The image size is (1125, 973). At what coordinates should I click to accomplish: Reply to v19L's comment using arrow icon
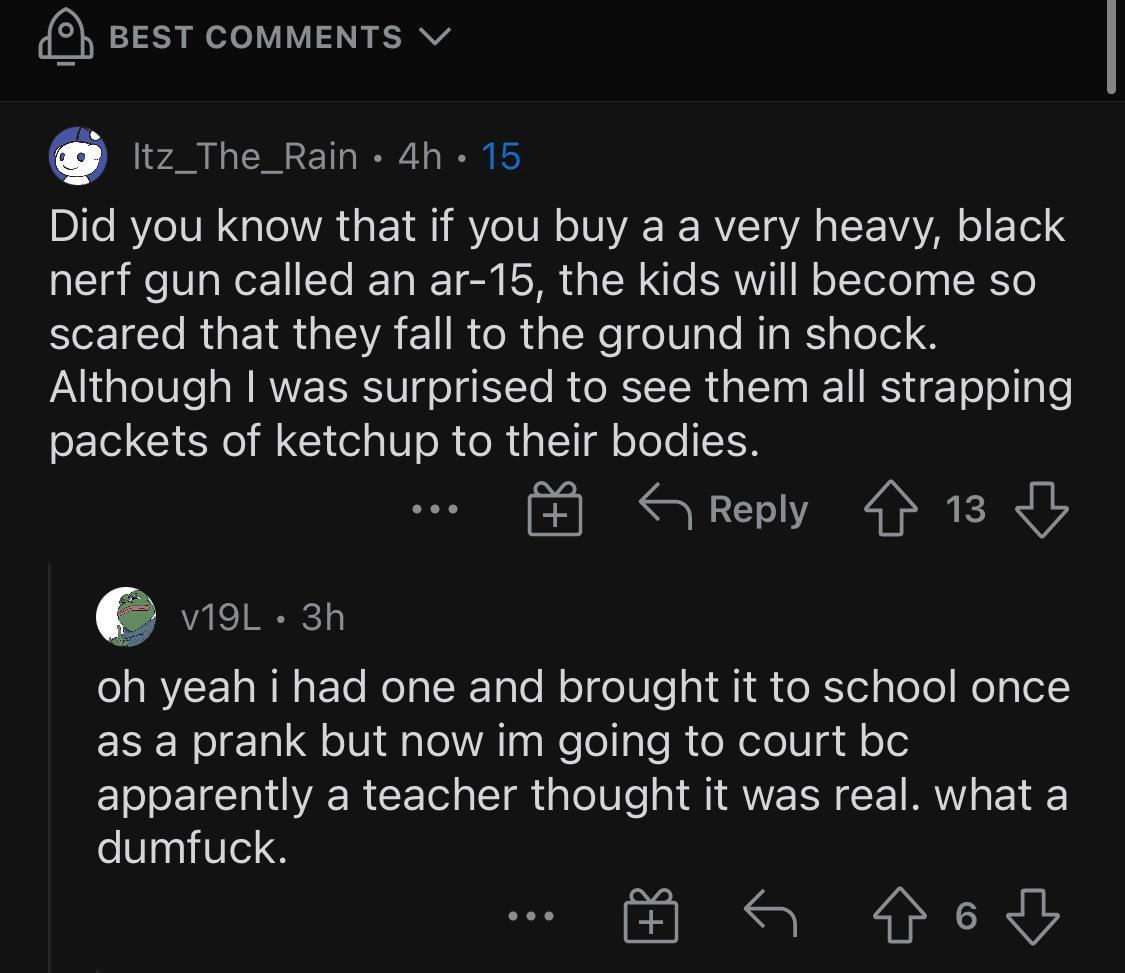771,916
